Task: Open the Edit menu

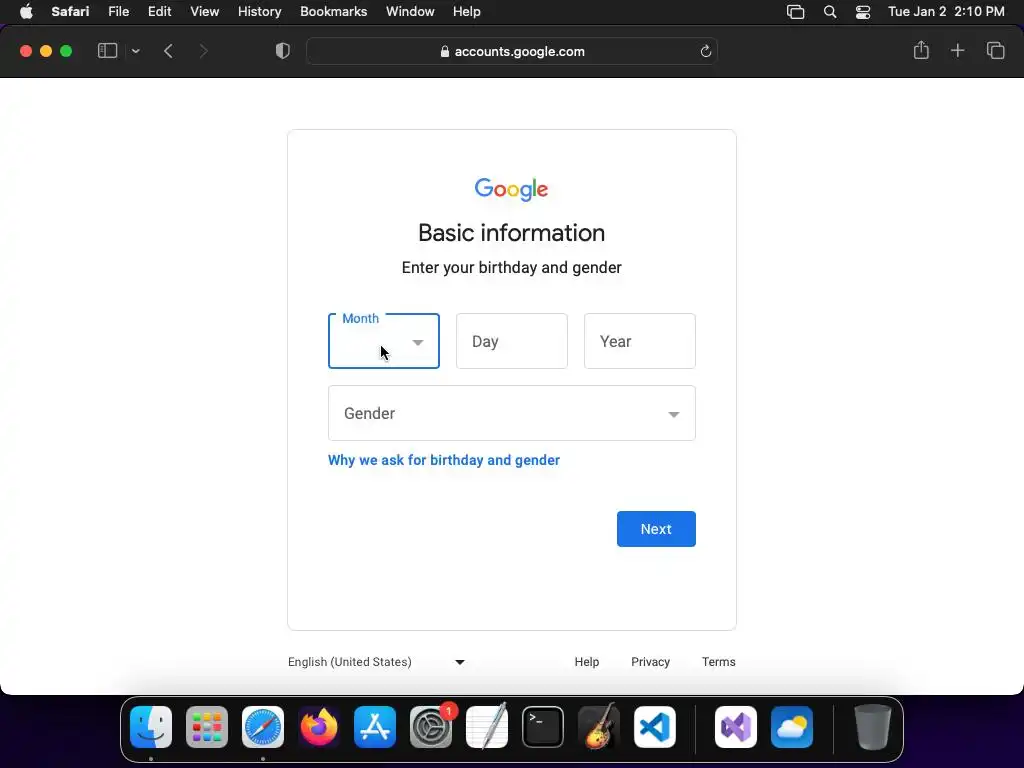Action: tap(159, 12)
